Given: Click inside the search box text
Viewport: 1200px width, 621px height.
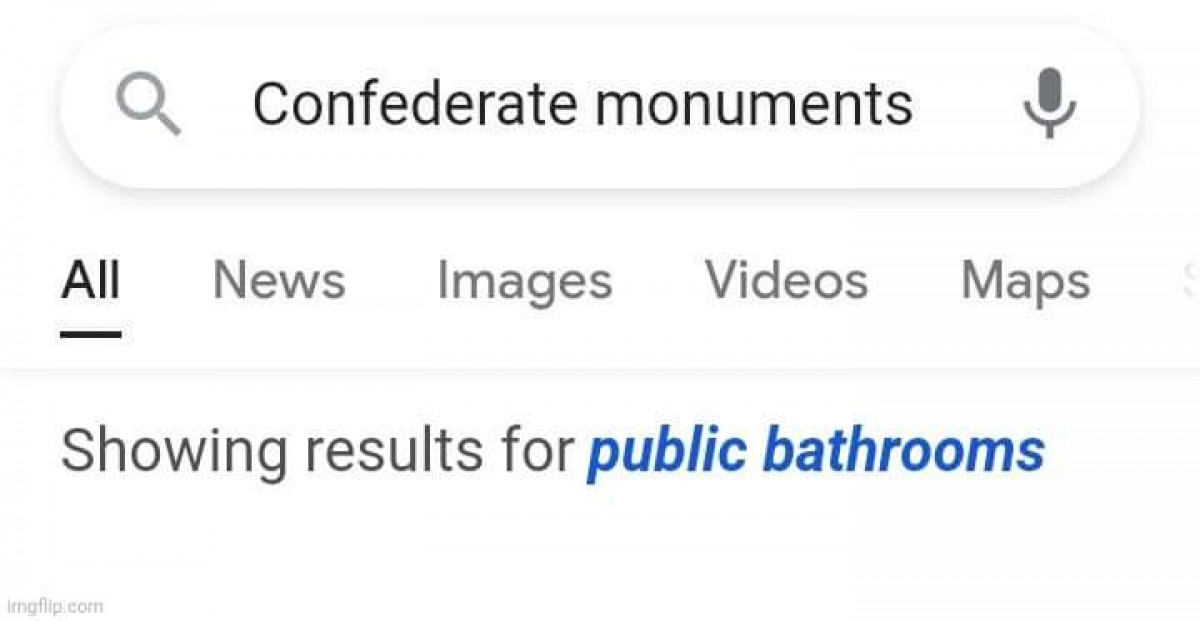Looking at the screenshot, I should (582, 104).
